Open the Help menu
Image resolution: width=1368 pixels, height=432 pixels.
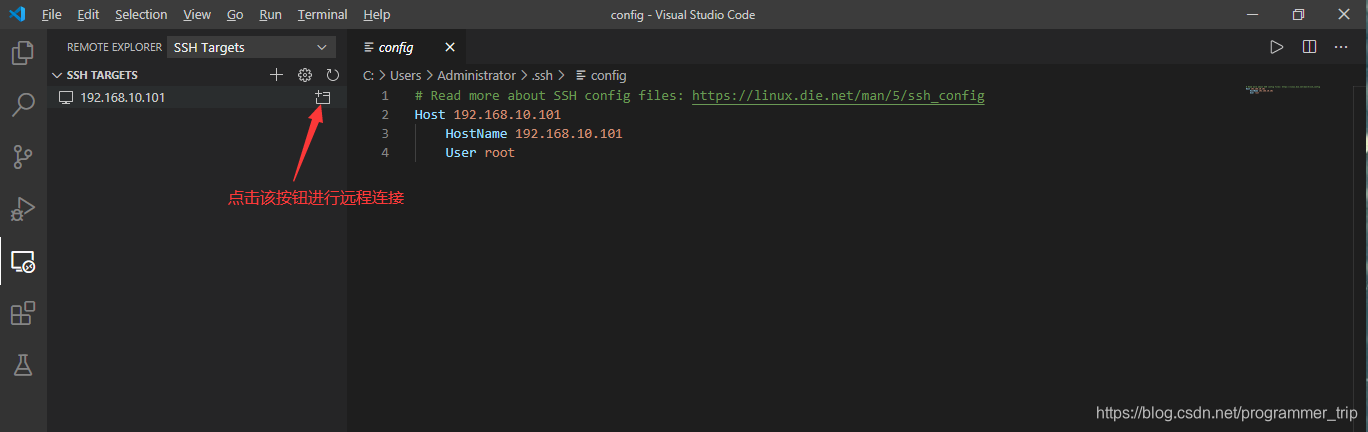(377, 14)
